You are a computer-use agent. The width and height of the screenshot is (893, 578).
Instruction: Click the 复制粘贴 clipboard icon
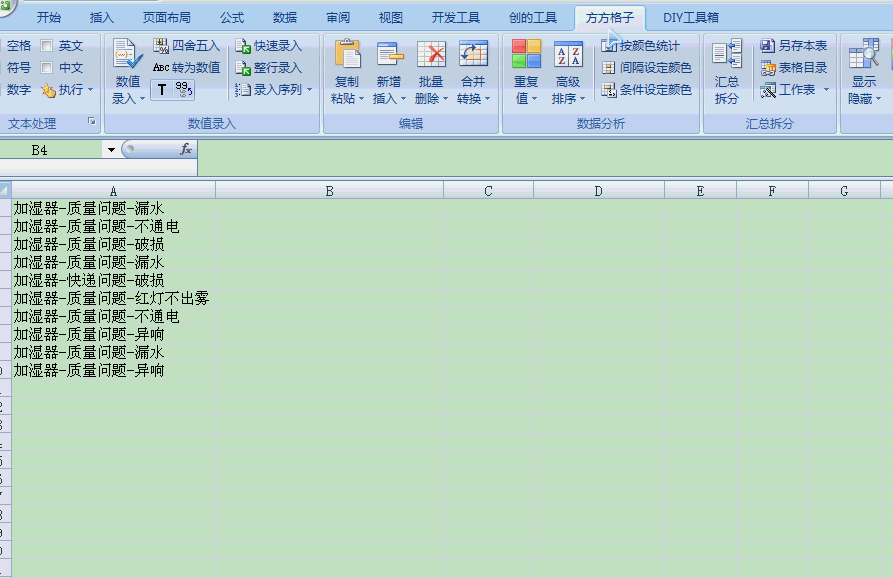[x=347, y=56]
